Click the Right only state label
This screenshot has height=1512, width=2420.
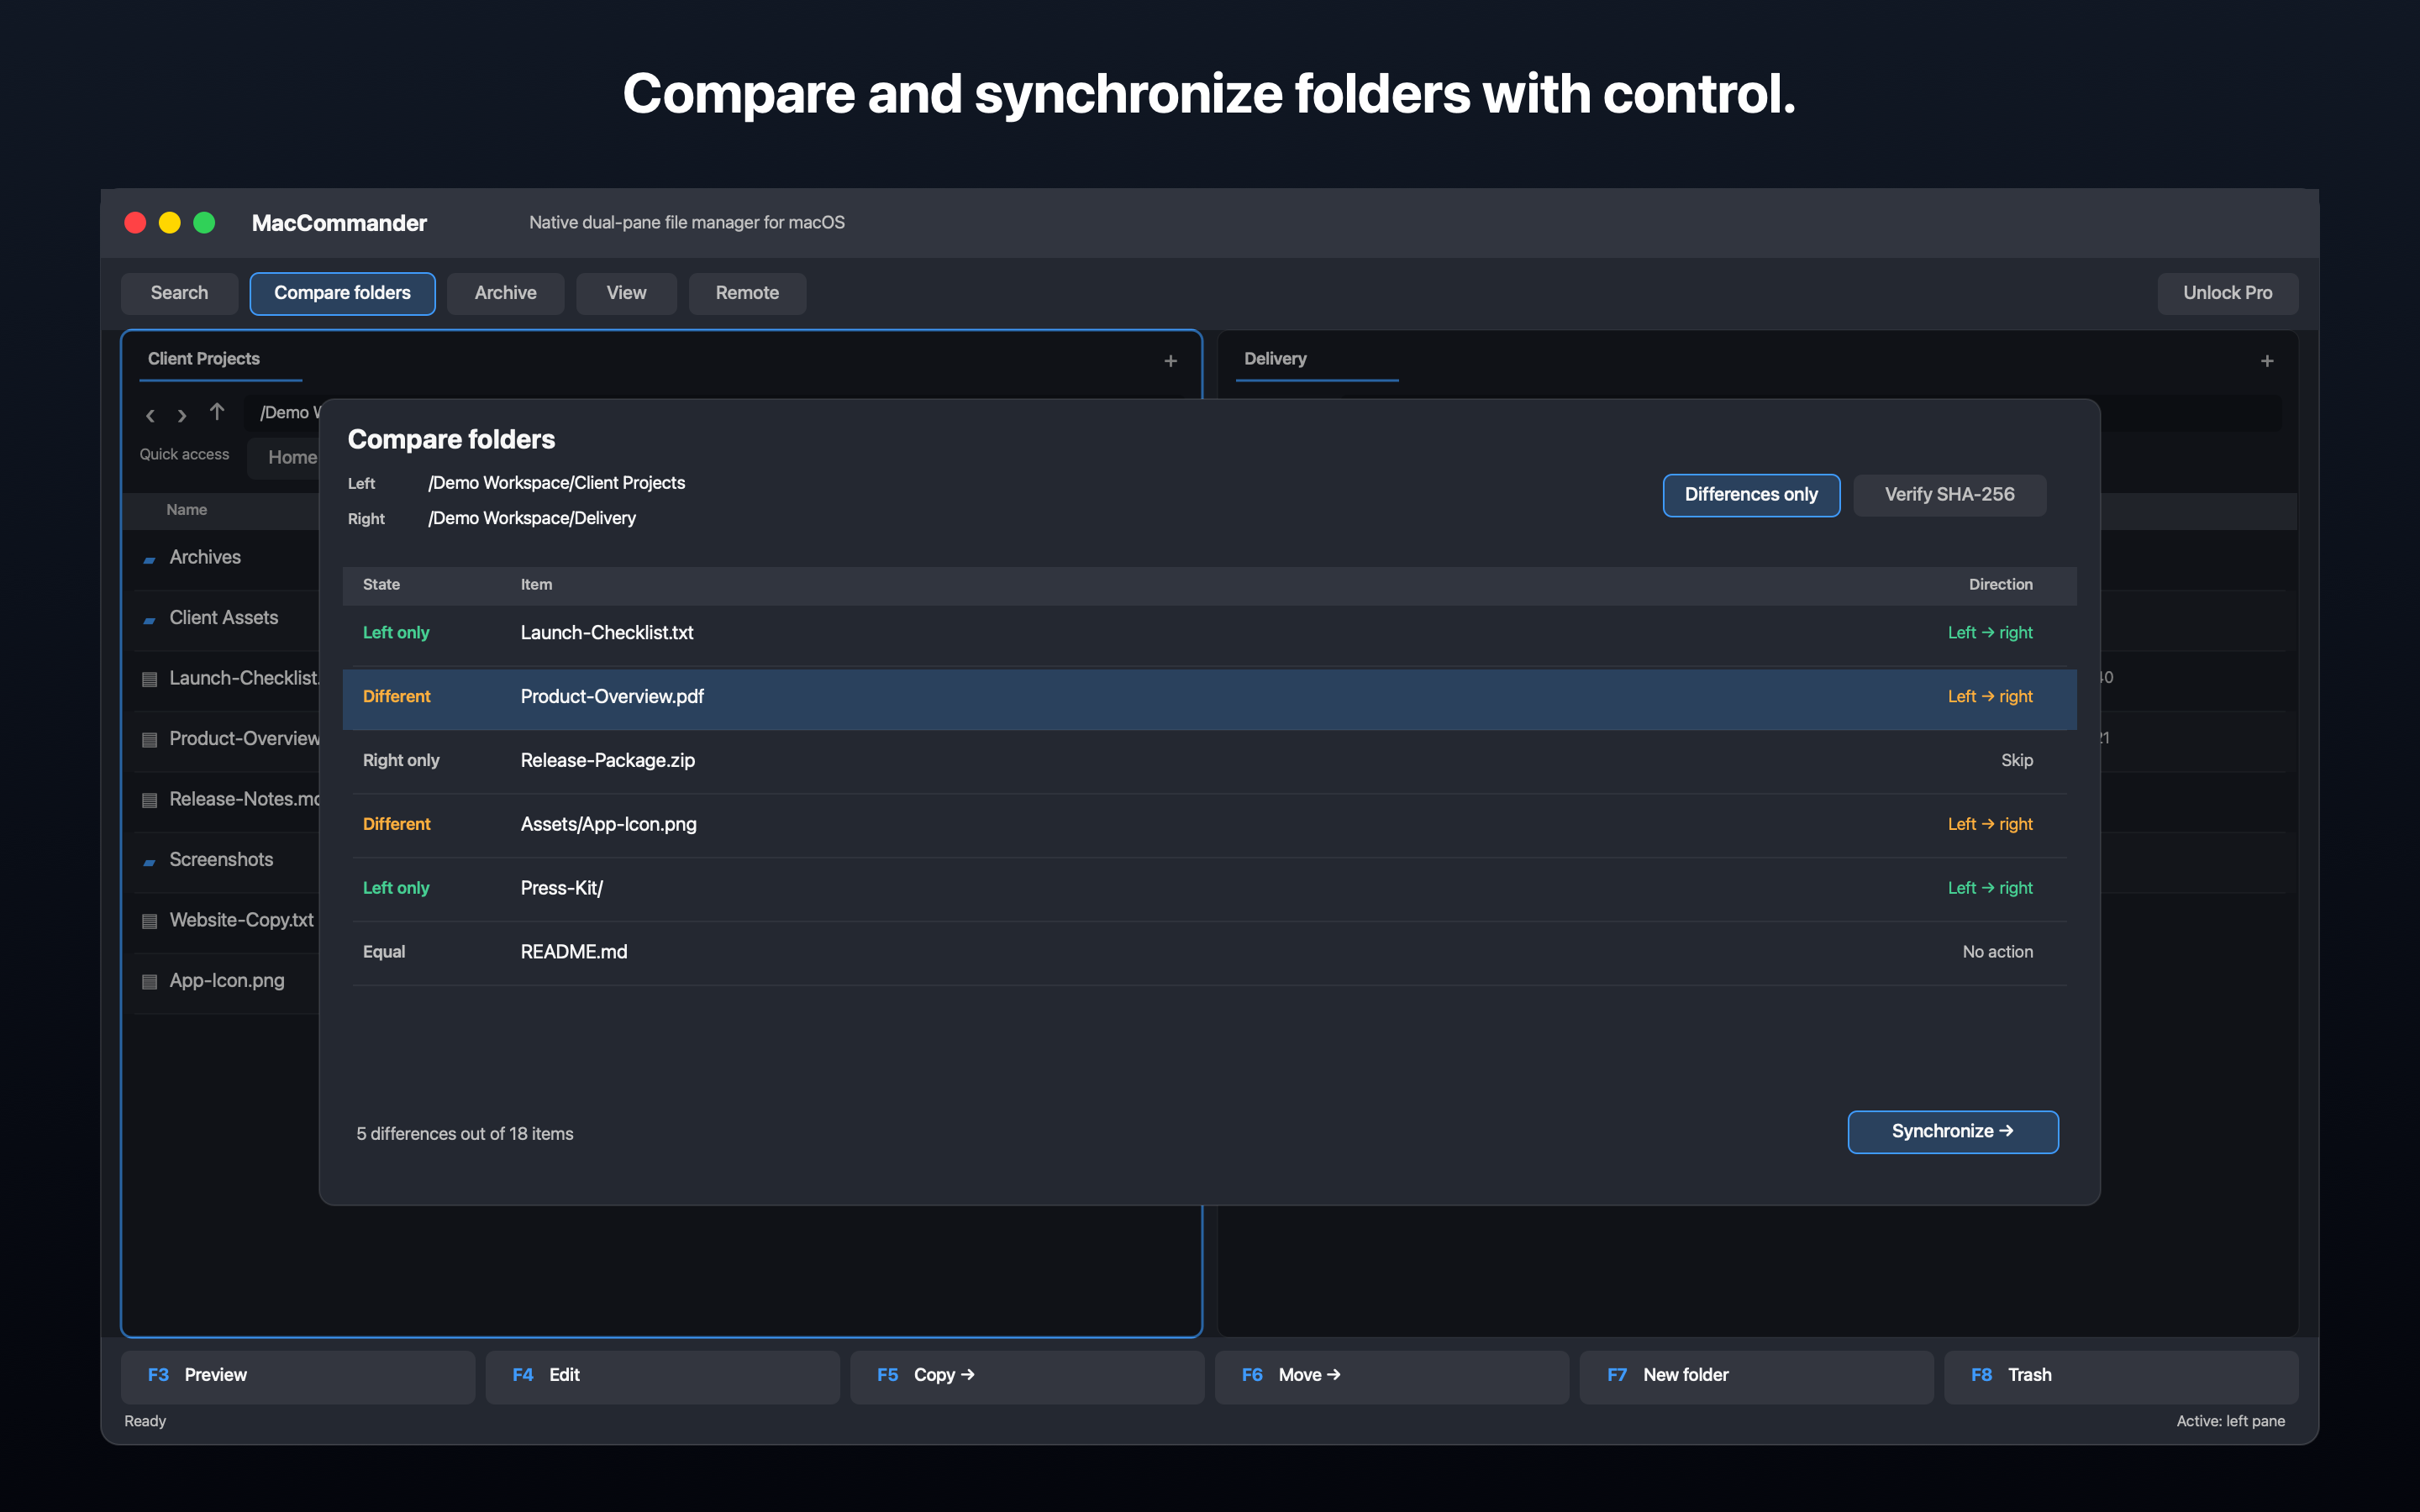point(400,761)
